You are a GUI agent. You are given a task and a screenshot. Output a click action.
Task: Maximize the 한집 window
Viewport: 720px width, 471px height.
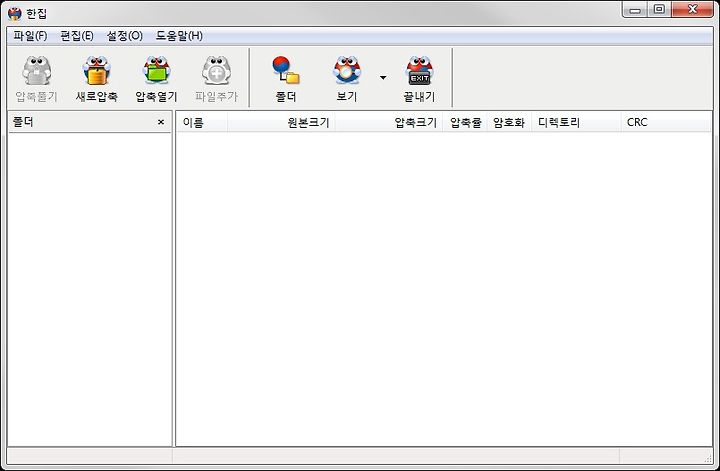(659, 10)
